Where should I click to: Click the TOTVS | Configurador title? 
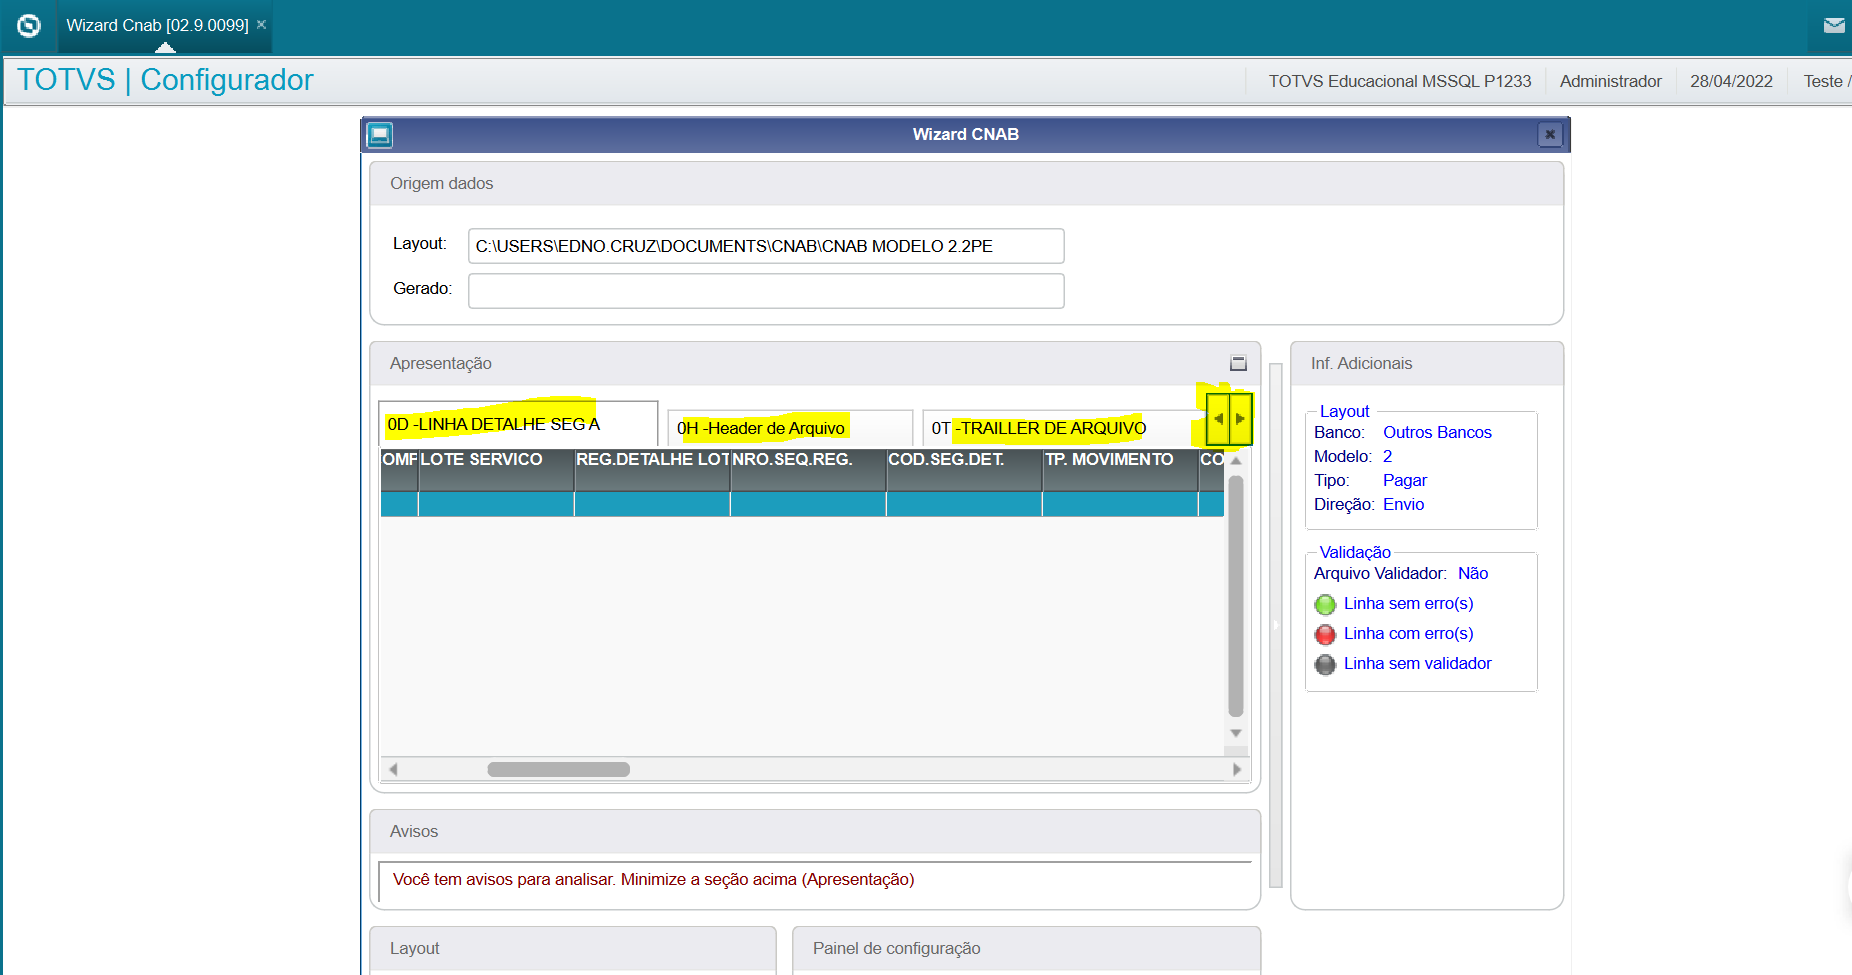[165, 80]
